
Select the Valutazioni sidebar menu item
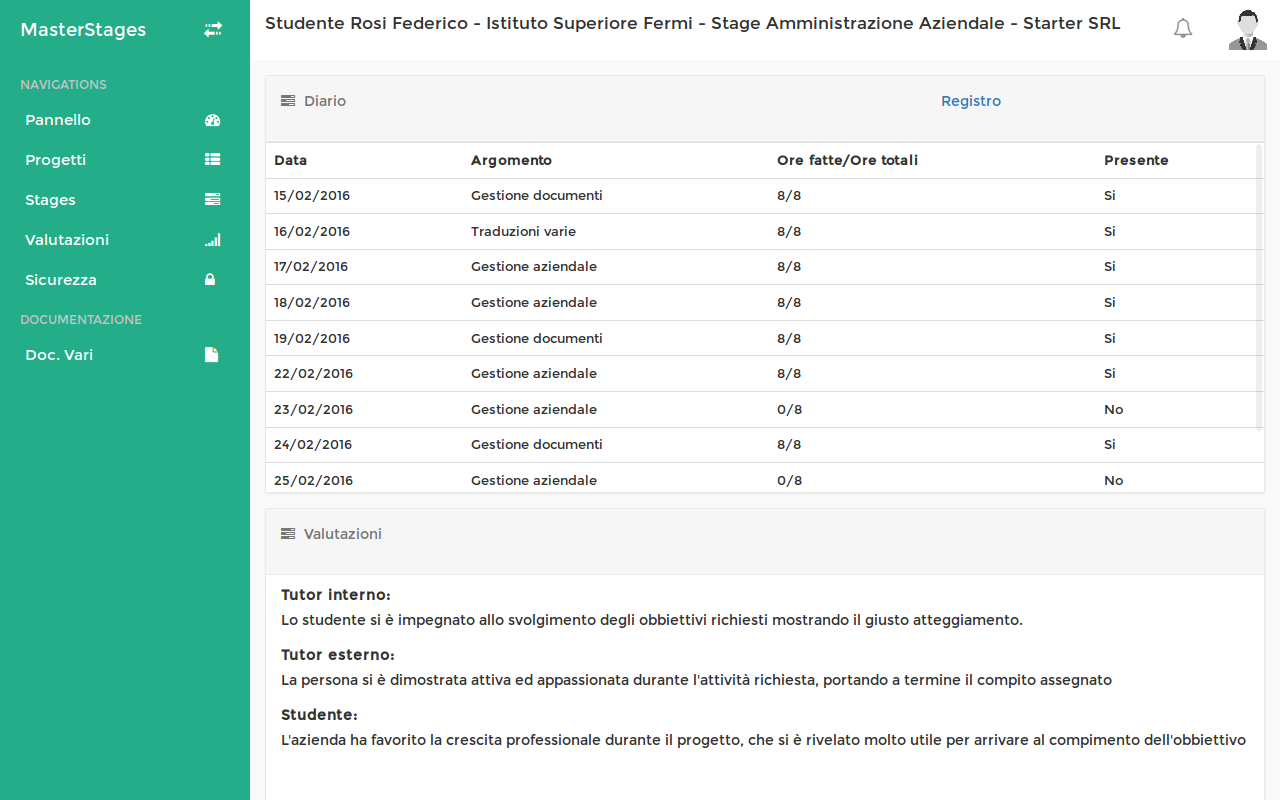coord(67,240)
